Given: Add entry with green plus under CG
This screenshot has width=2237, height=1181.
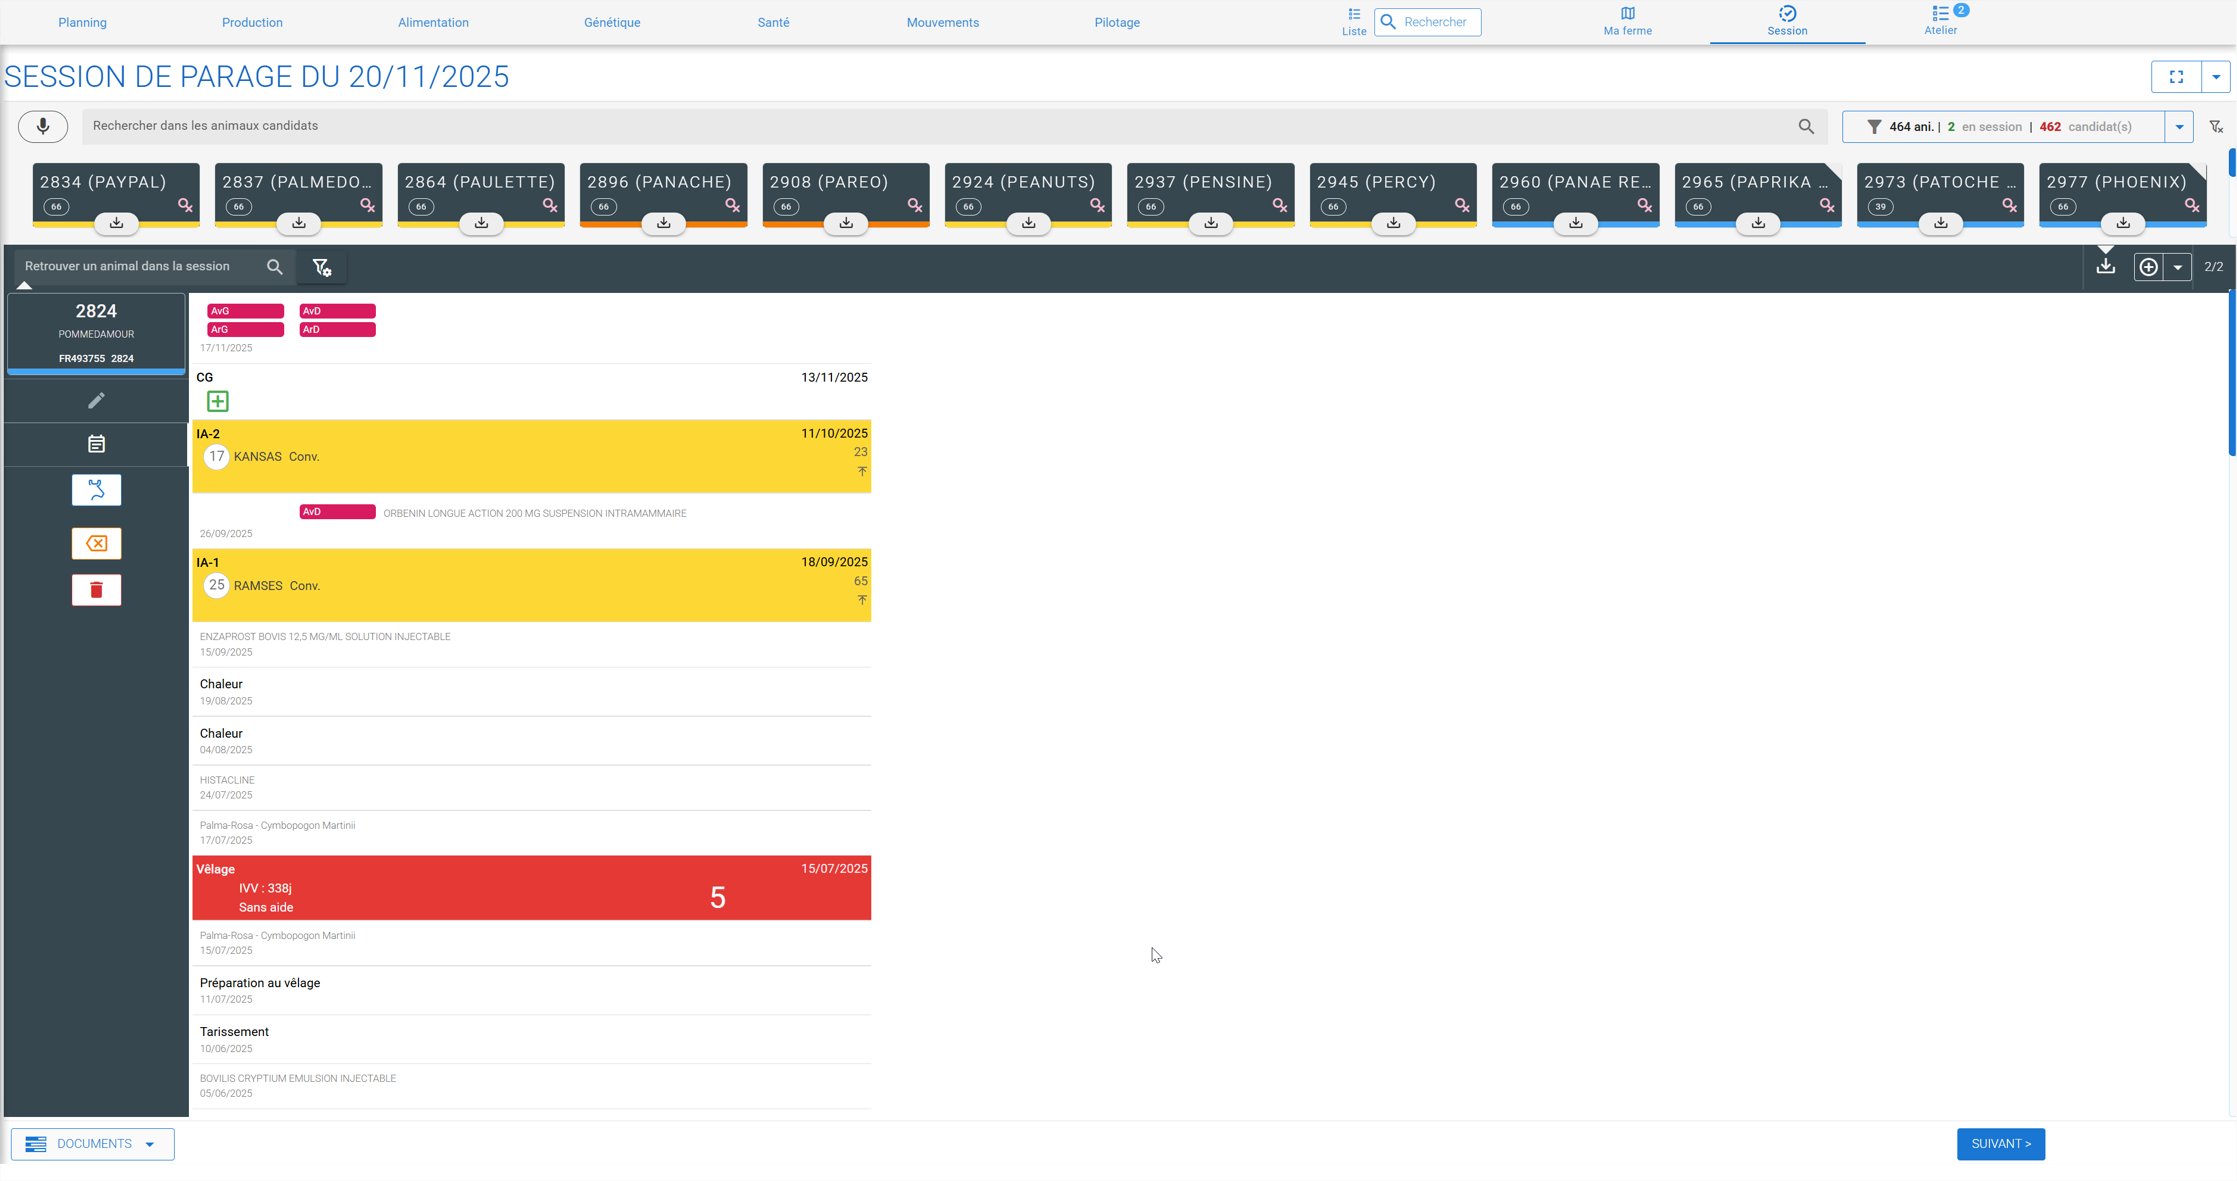Looking at the screenshot, I should (x=217, y=401).
